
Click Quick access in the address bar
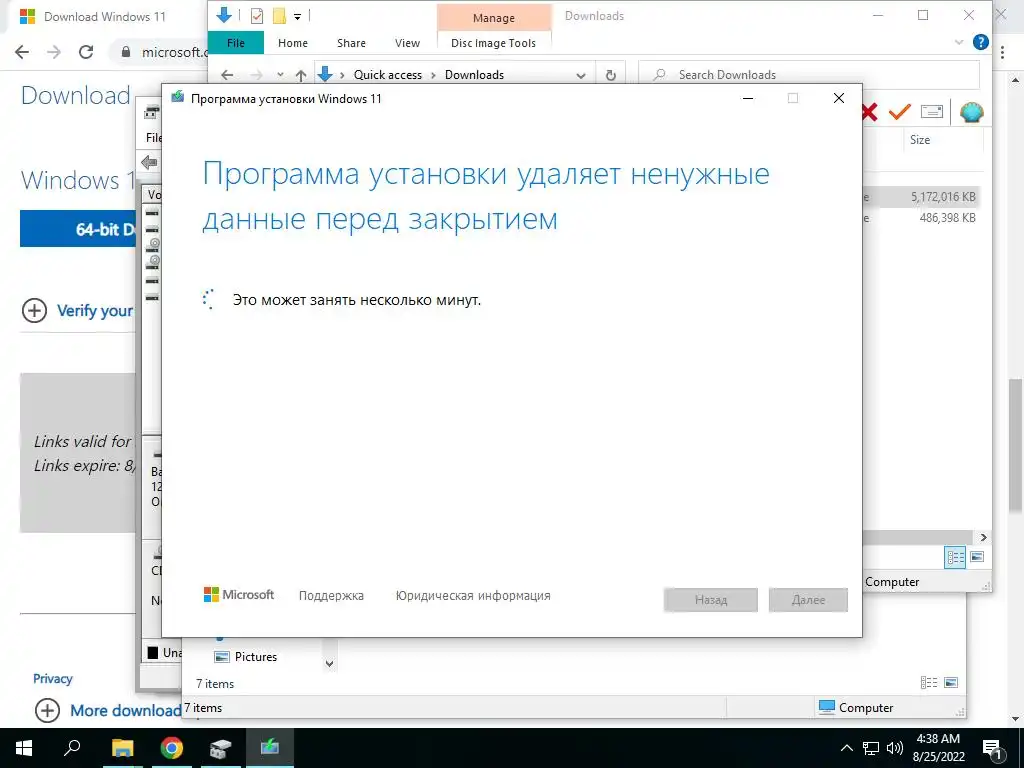(388, 75)
